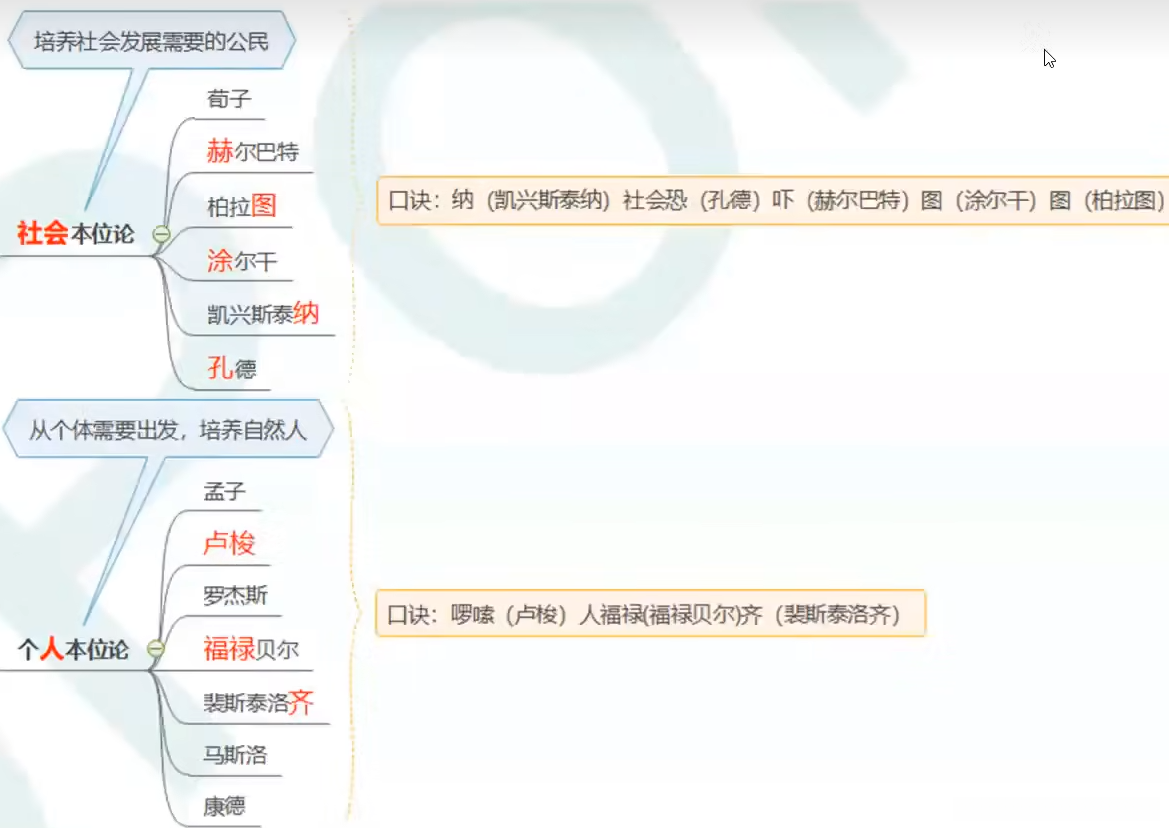Click the 口诀 note box beside 卢梭 branch
The height and width of the screenshot is (828, 1169).
pos(650,615)
